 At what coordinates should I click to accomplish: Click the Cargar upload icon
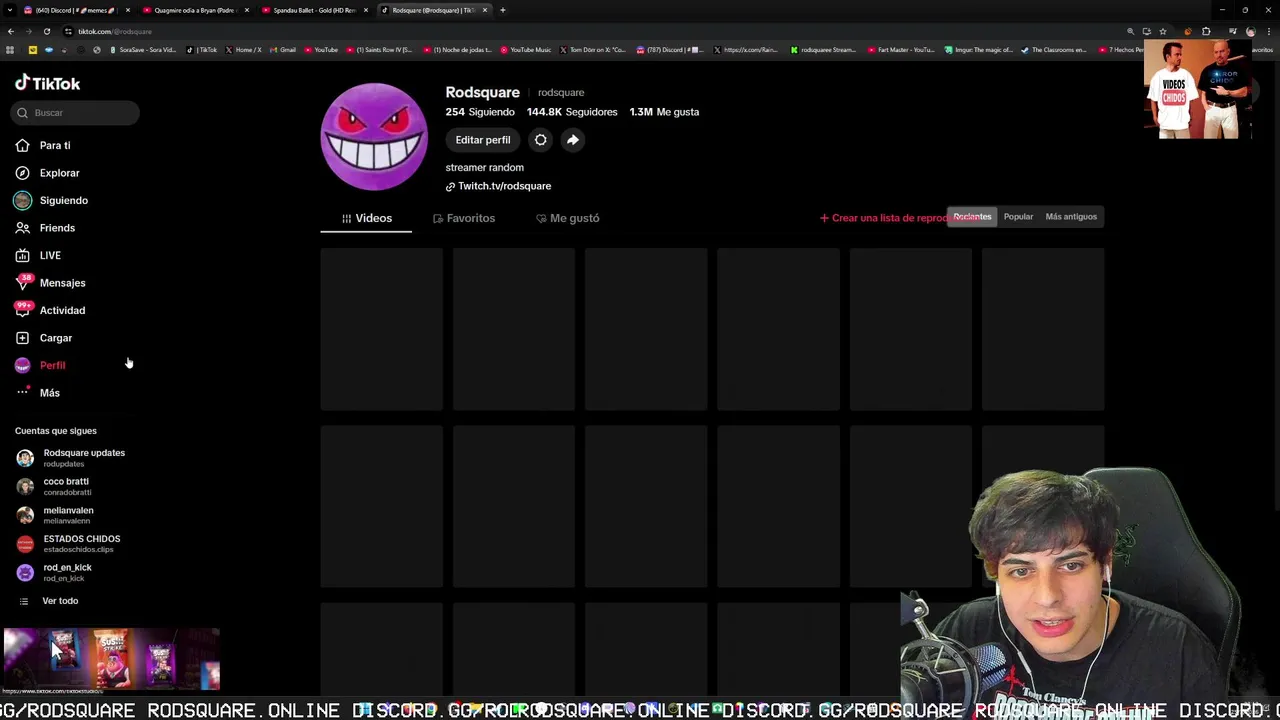click(23, 338)
